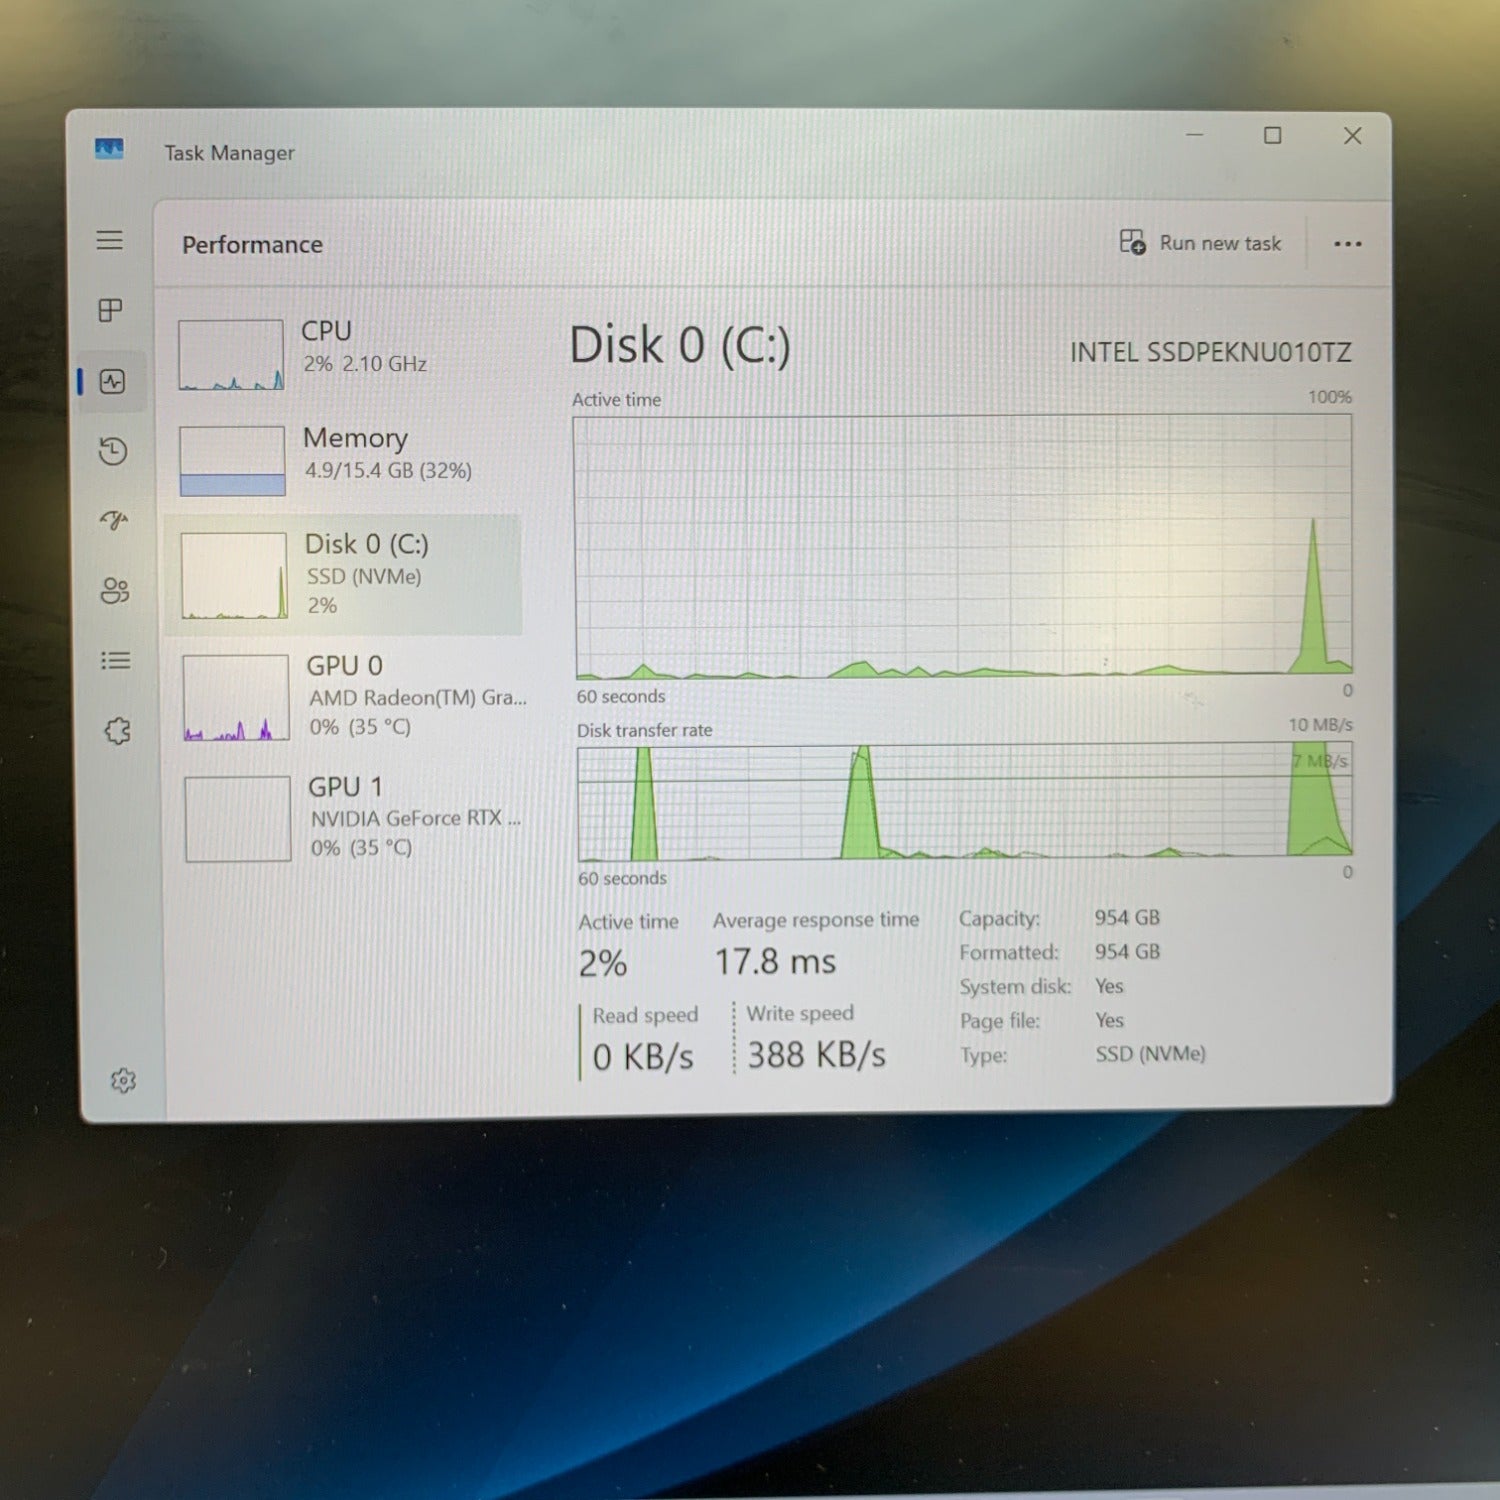Click the Task Manager title bar icon
This screenshot has height=1500, width=1500.
(x=109, y=149)
